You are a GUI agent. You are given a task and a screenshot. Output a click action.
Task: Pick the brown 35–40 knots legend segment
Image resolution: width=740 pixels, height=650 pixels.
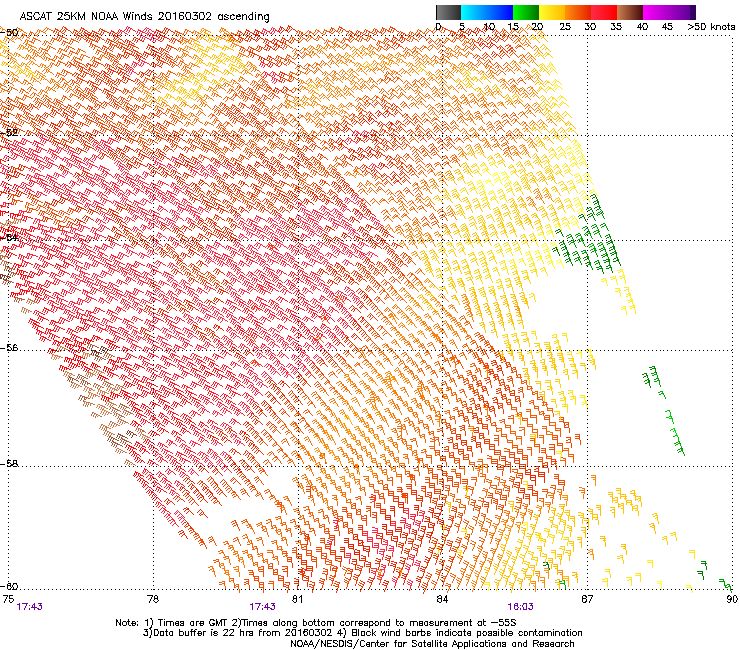(x=630, y=12)
